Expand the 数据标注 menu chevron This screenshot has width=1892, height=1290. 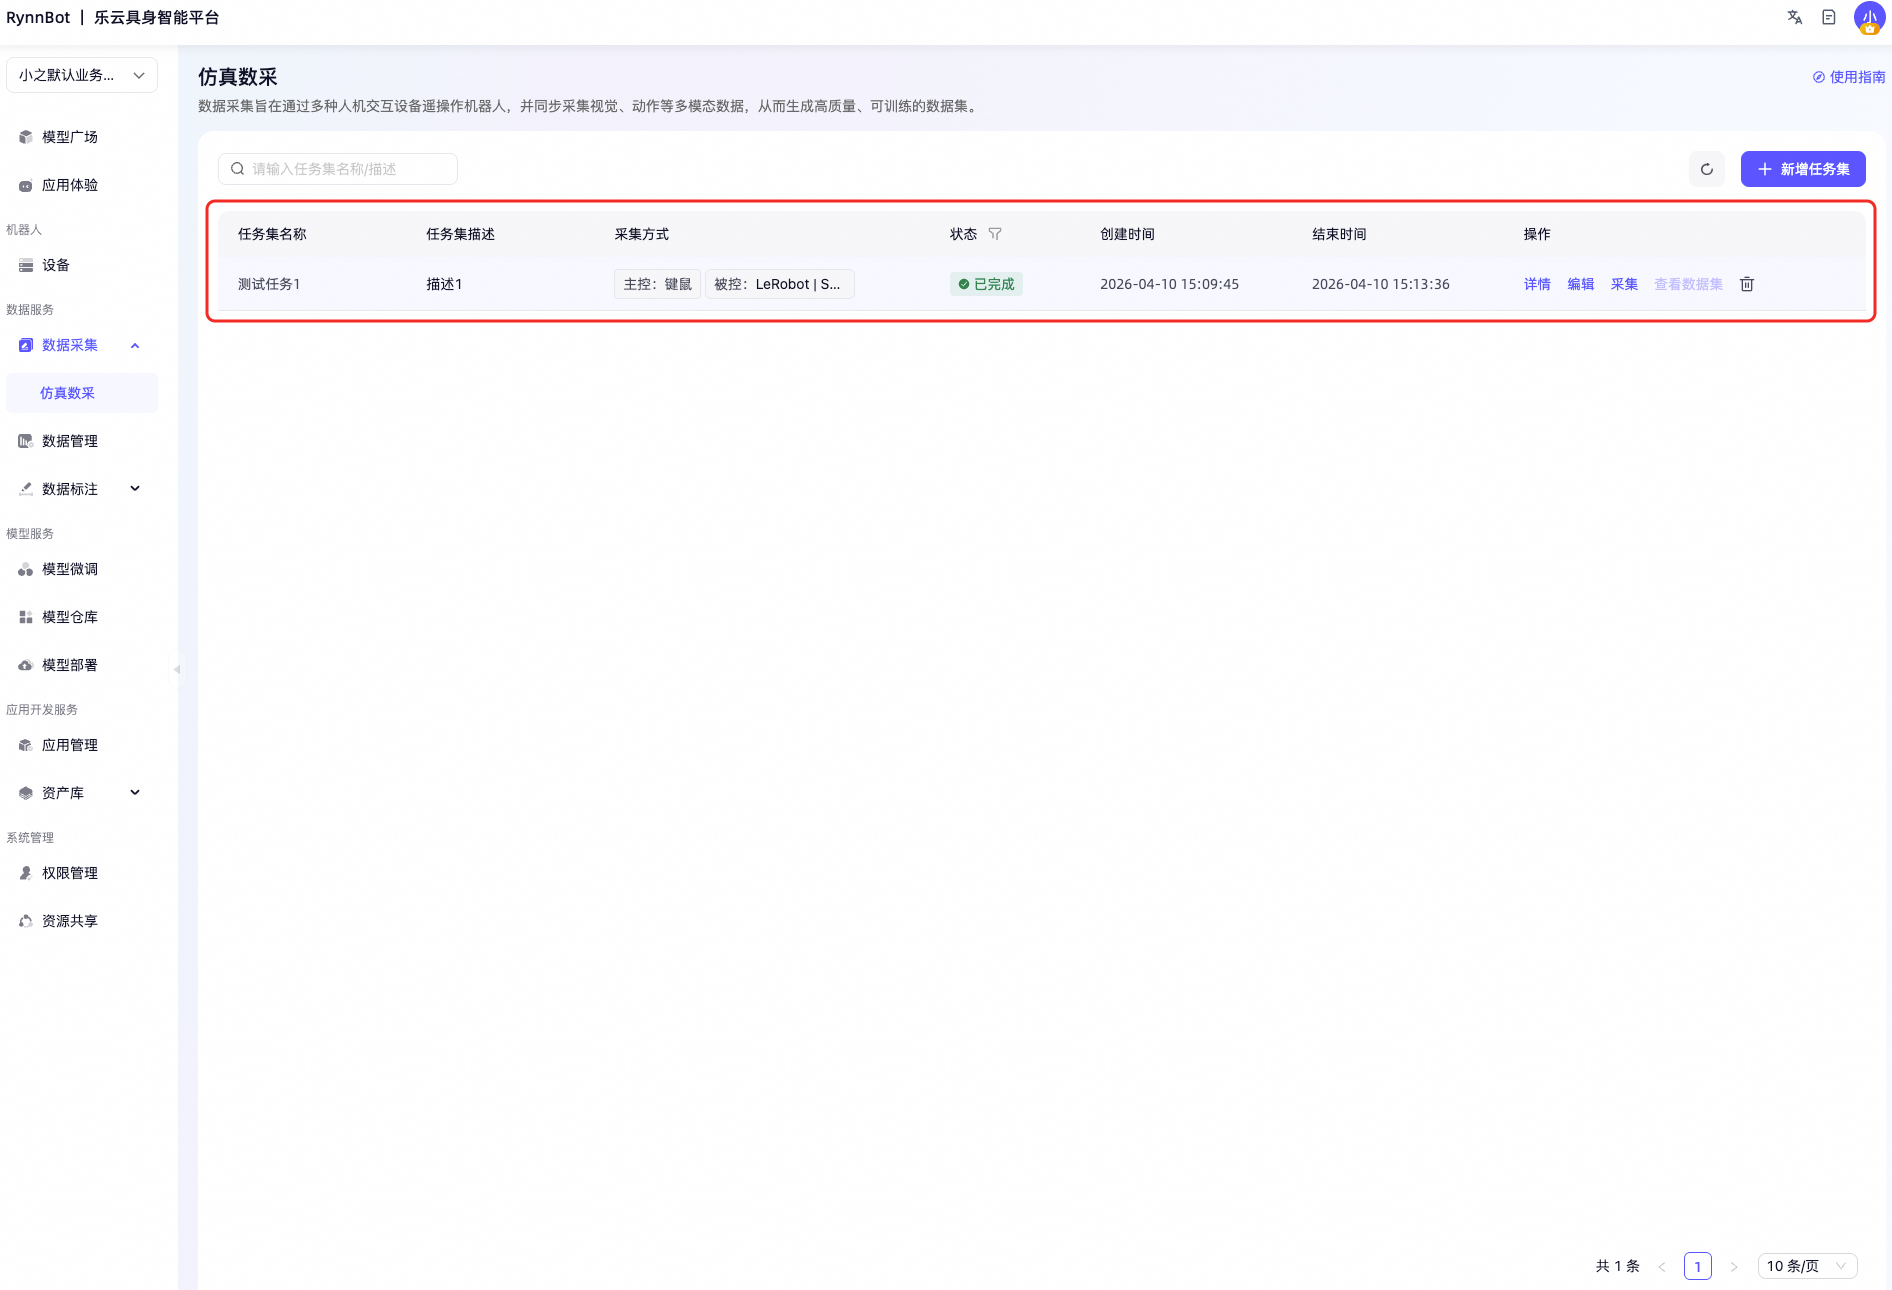(135, 489)
